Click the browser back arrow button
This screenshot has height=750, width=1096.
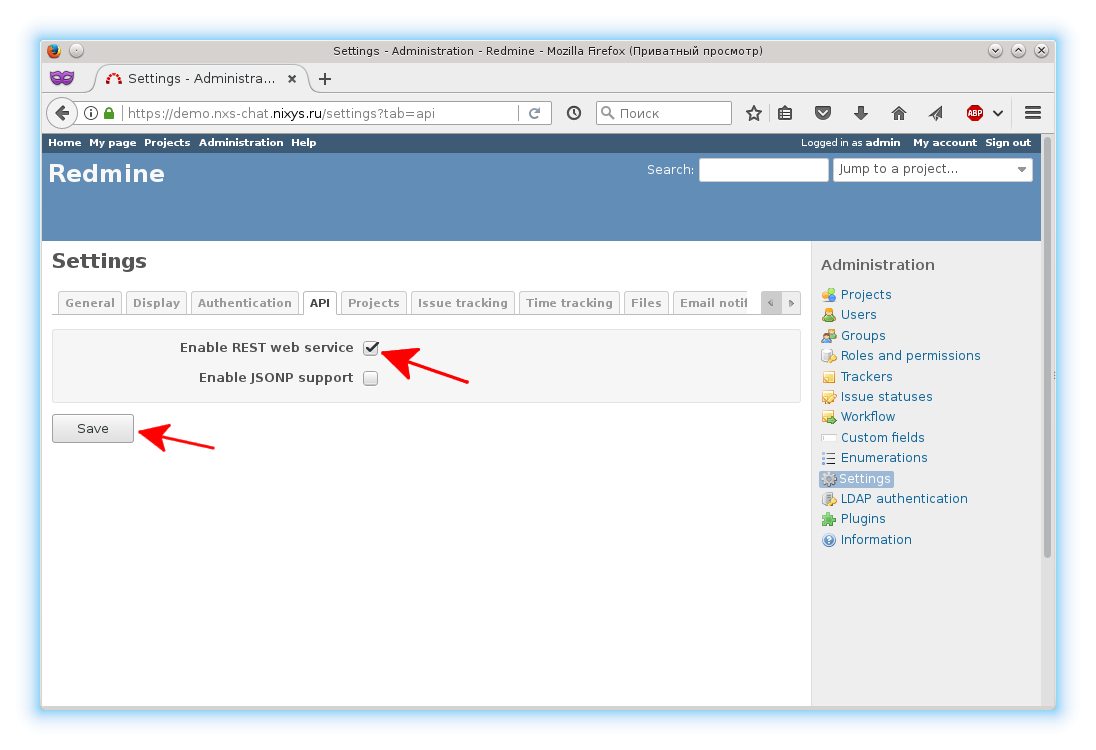click(62, 113)
